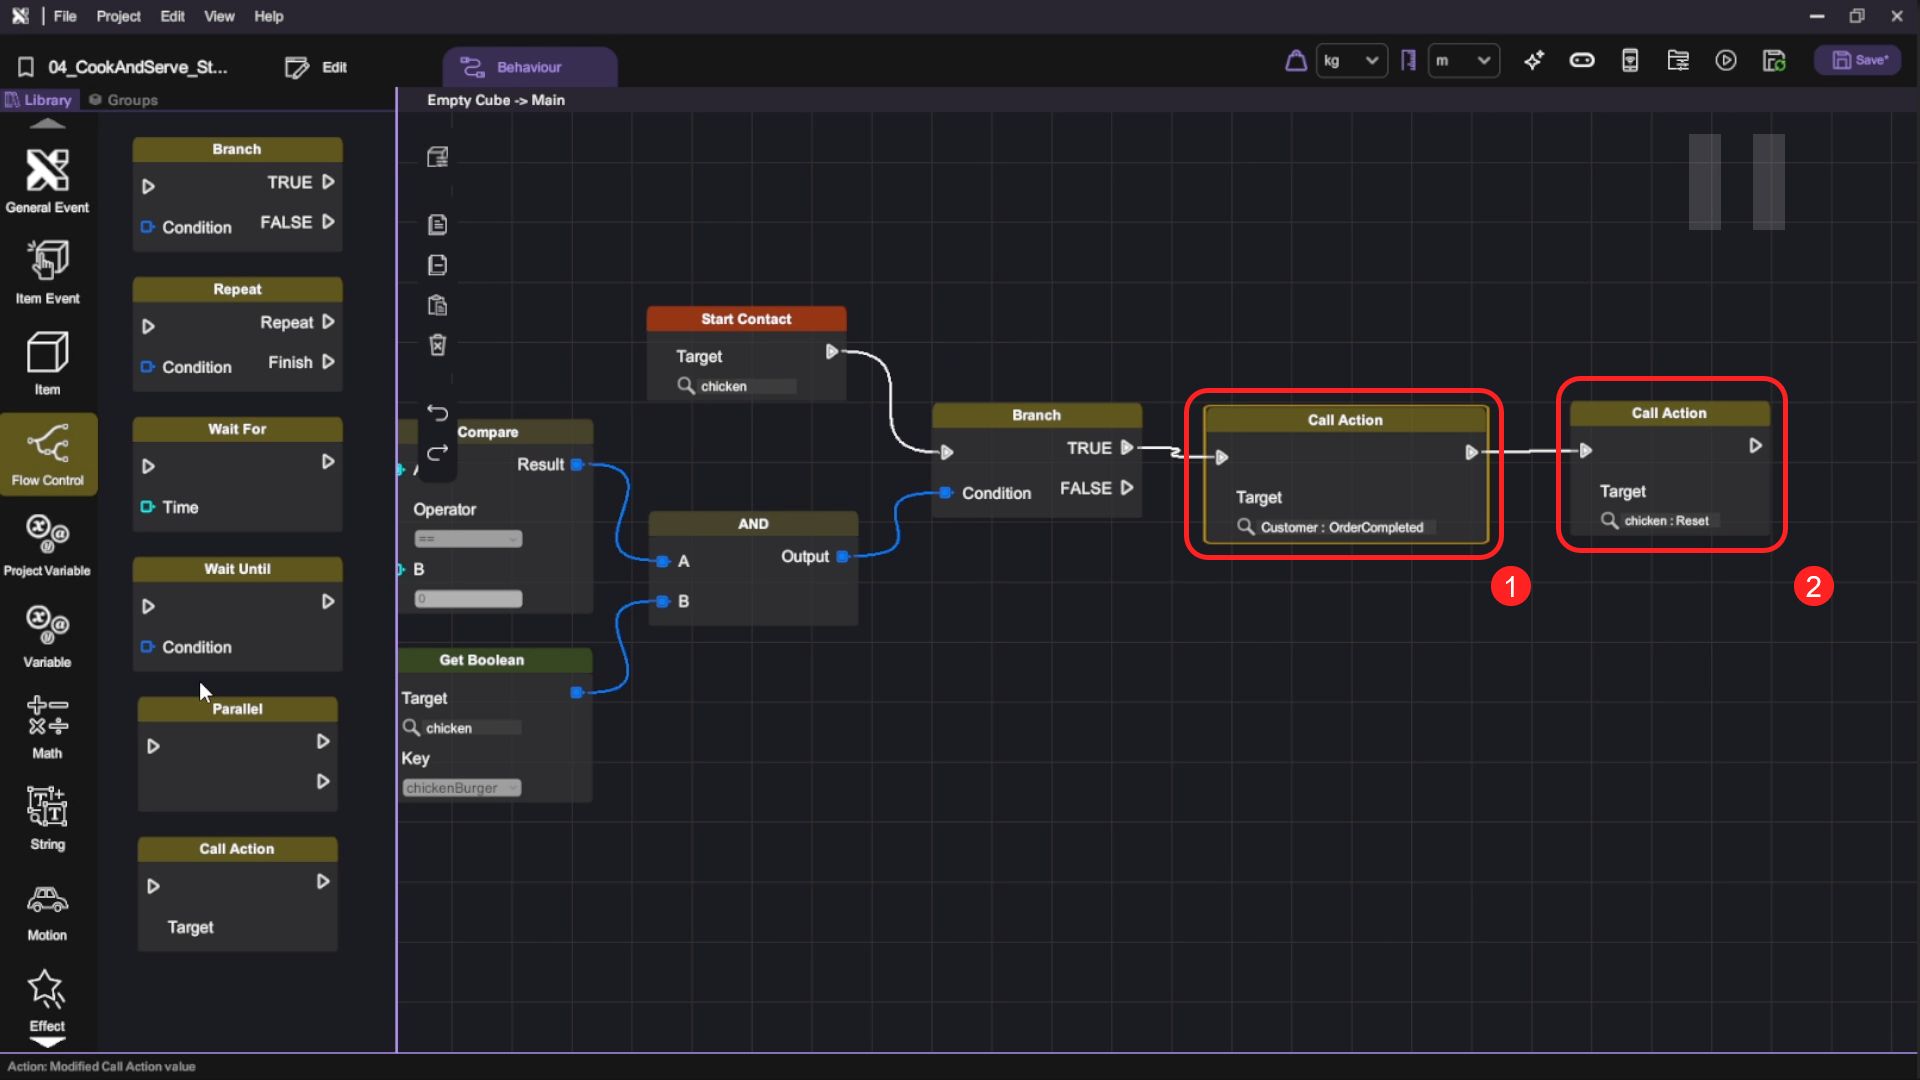Click the Math category icon
This screenshot has width=1920, height=1080.
(47, 726)
